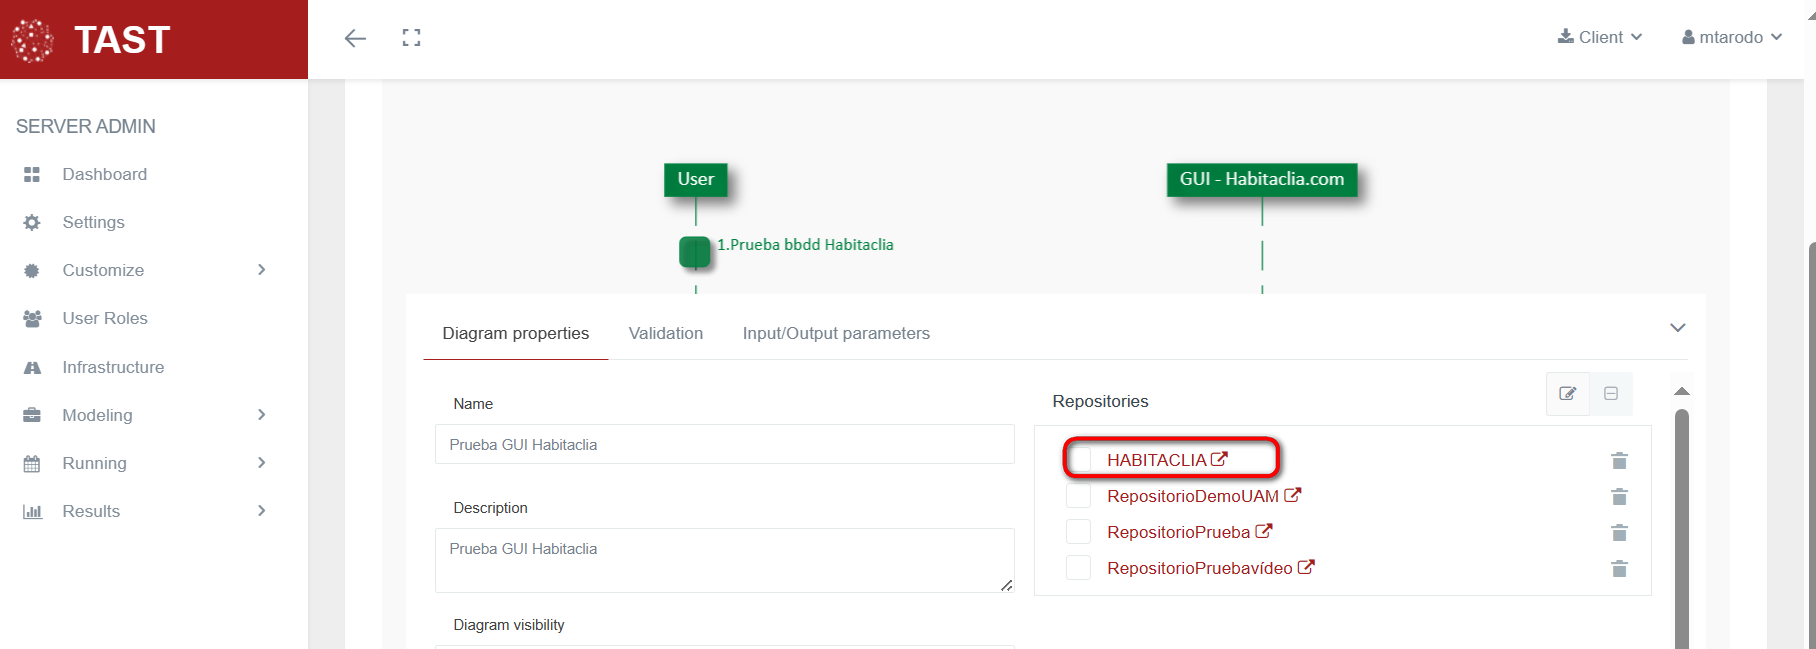Expand the Modeling sidebar menu
The height and width of the screenshot is (649, 1816).
(x=145, y=415)
